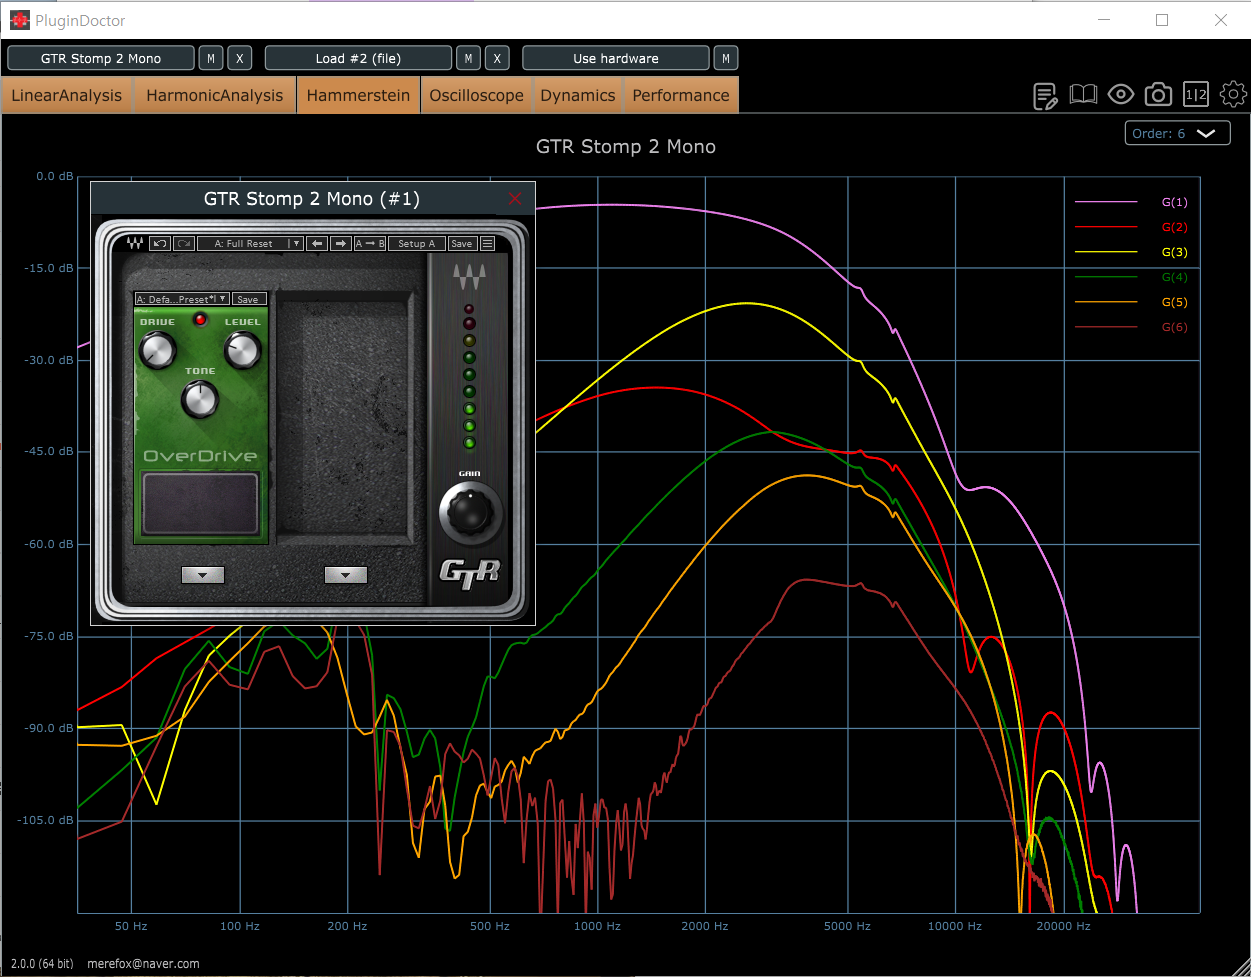The image size is (1251, 977).
Task: Click the LED level meter
Action: click(x=469, y=375)
